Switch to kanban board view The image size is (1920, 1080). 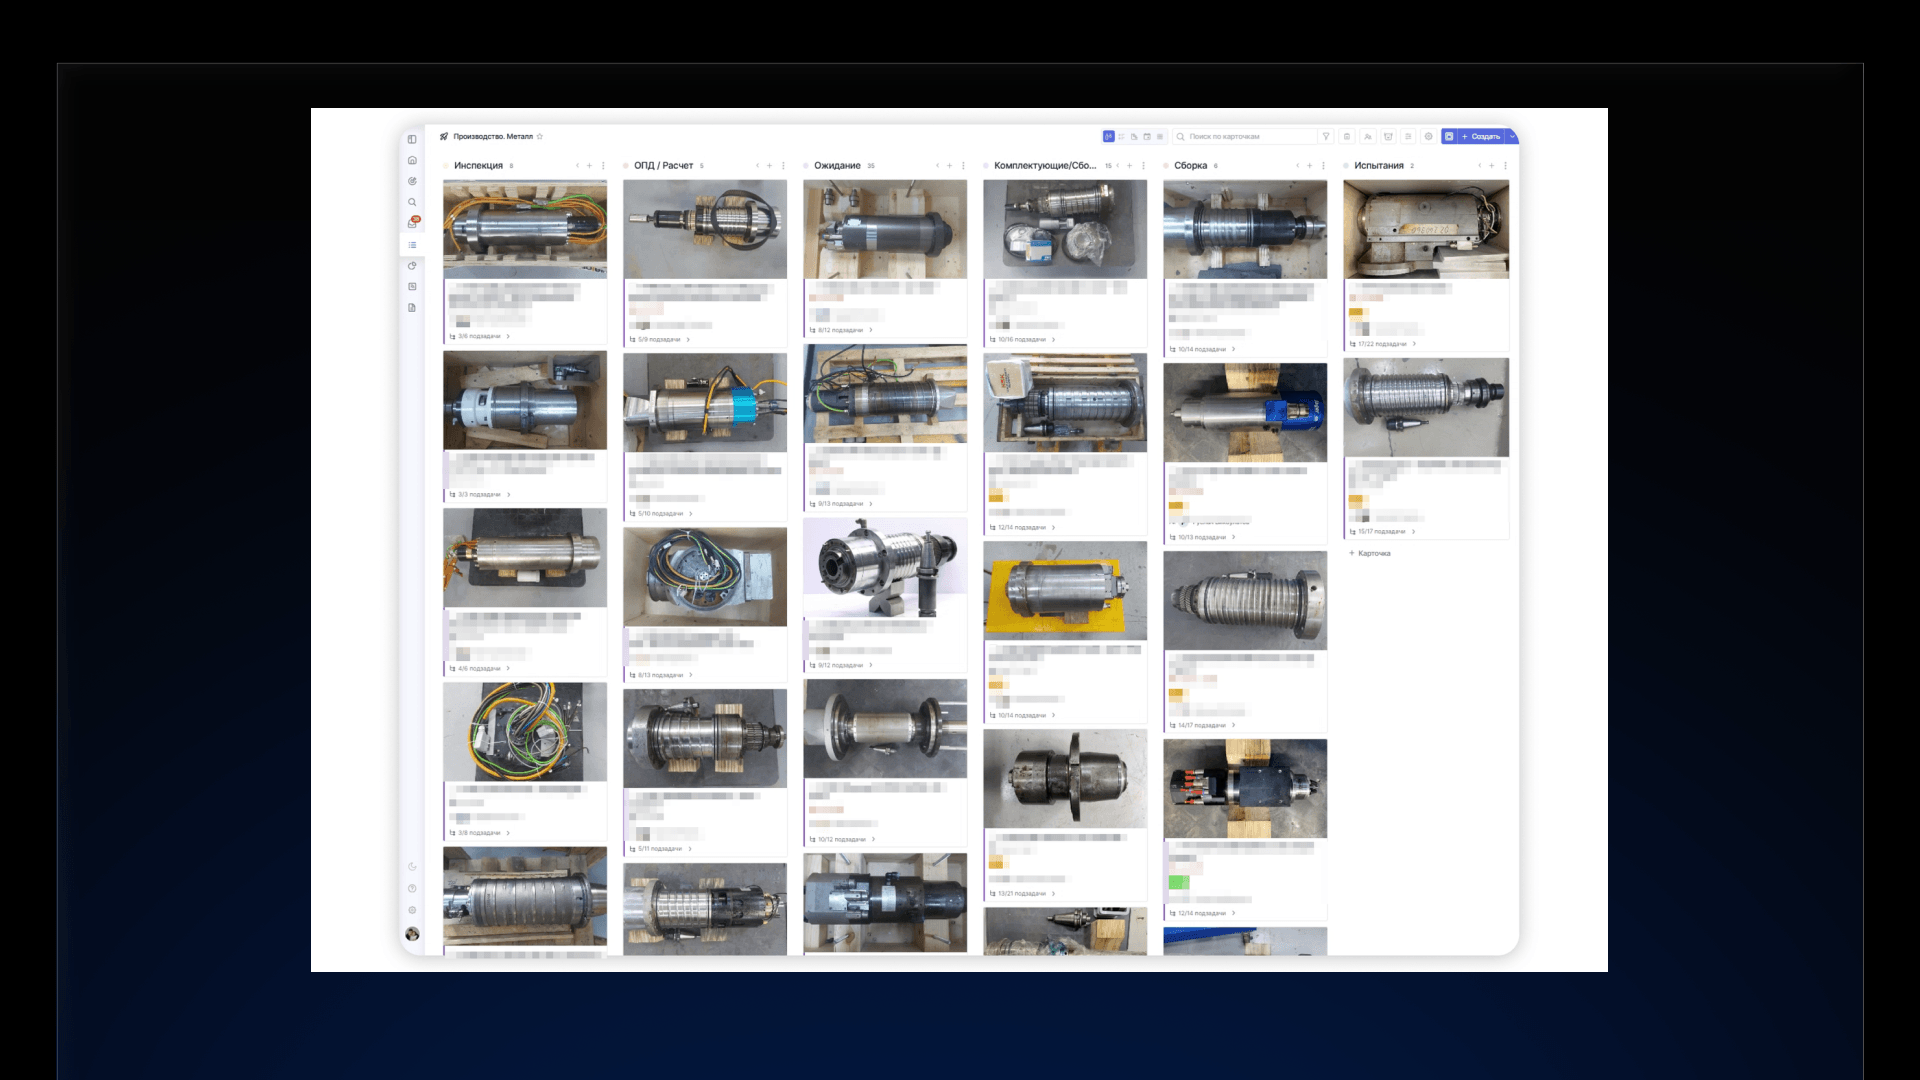[1108, 136]
